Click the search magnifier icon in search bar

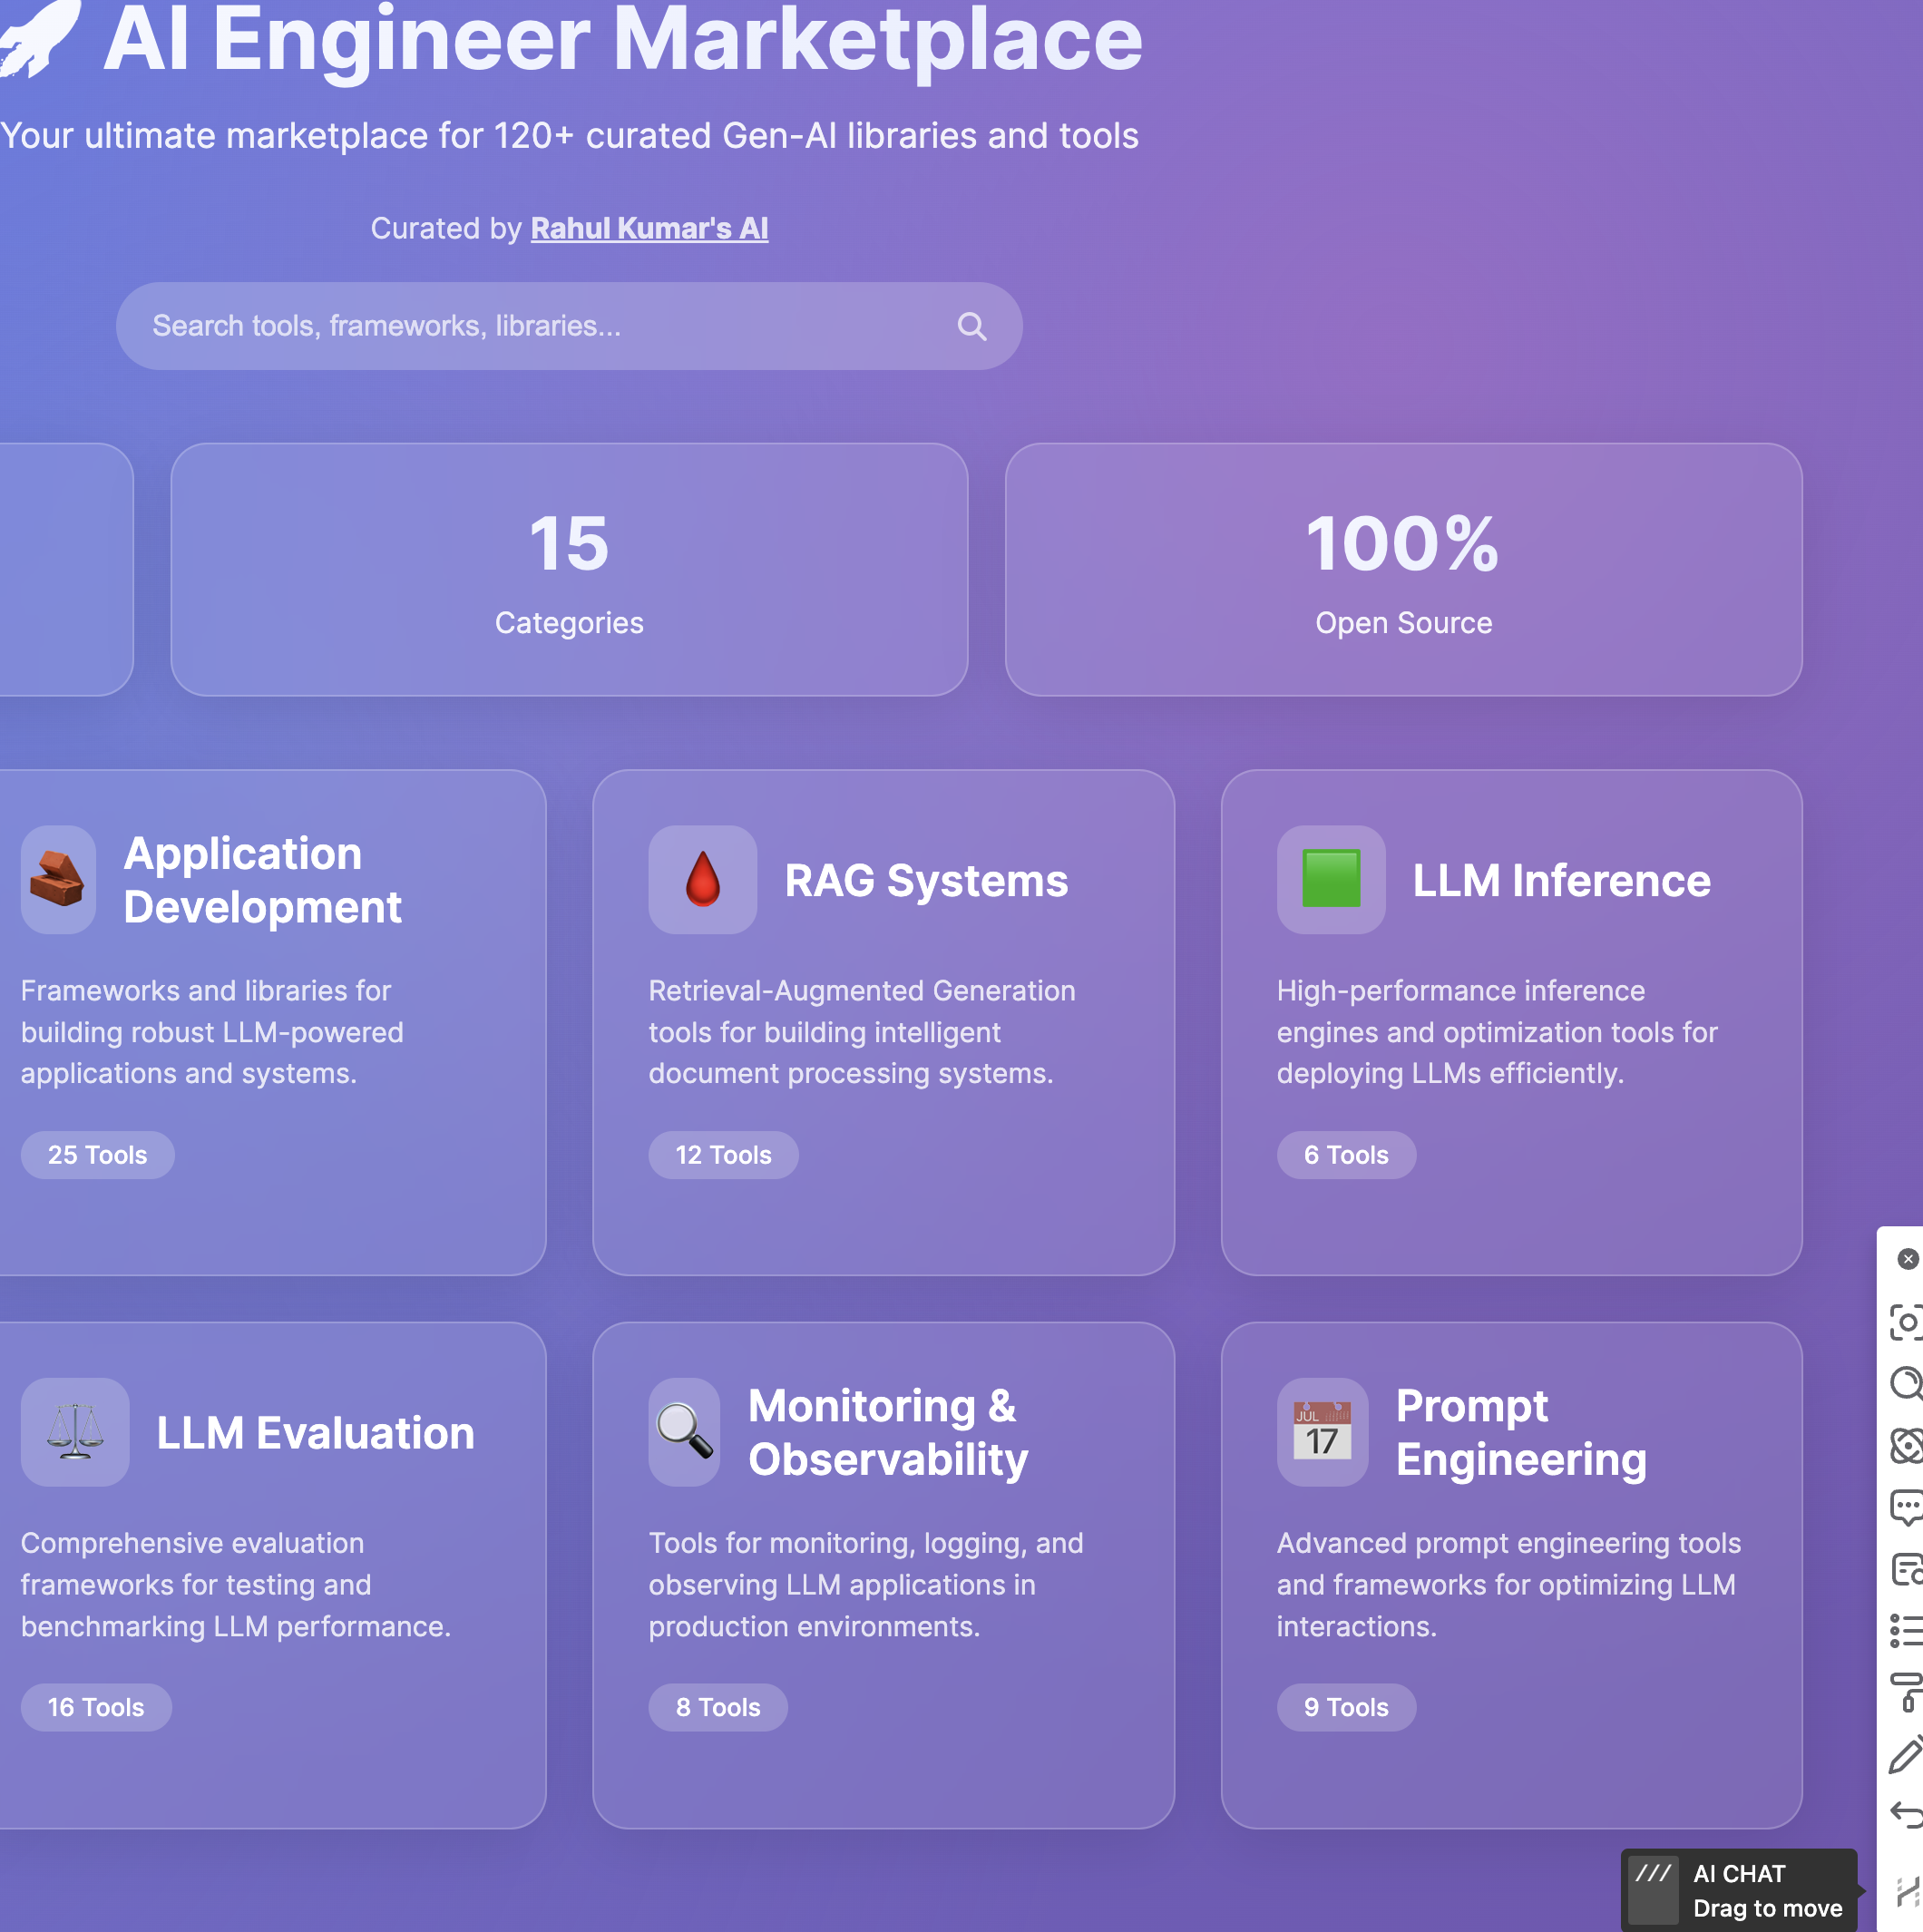971,327
